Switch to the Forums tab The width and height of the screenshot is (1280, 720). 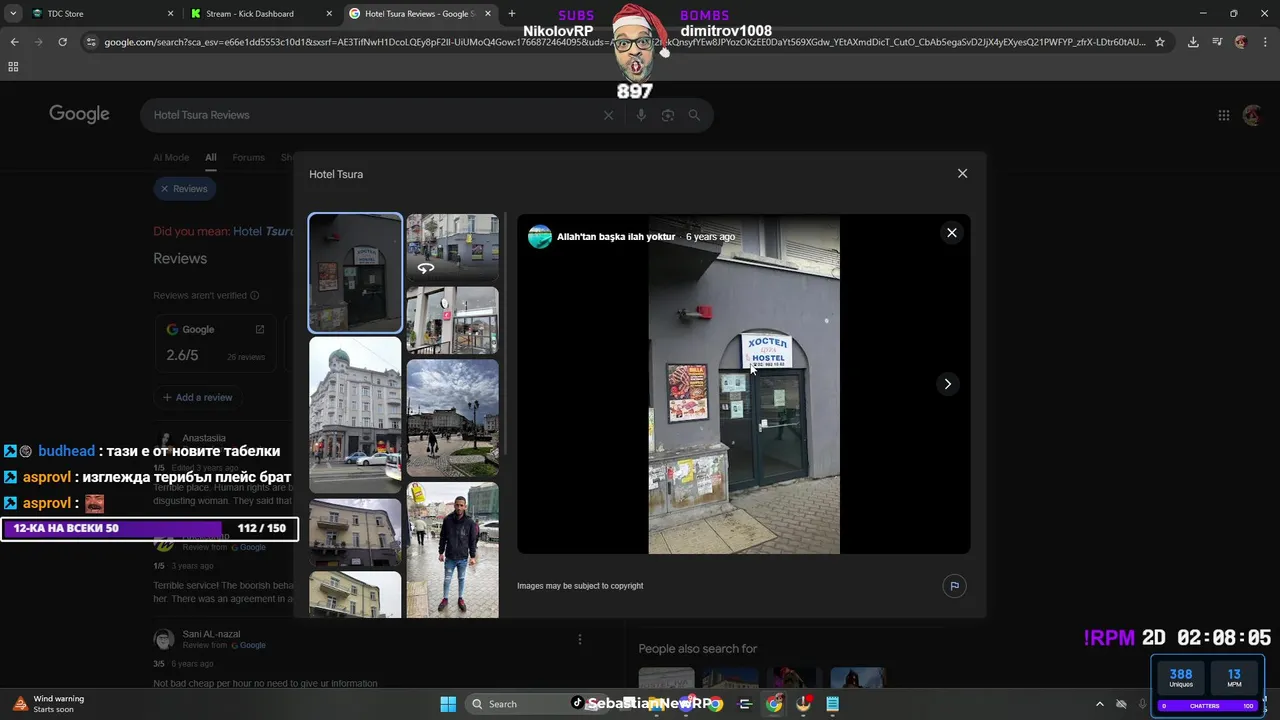248,157
